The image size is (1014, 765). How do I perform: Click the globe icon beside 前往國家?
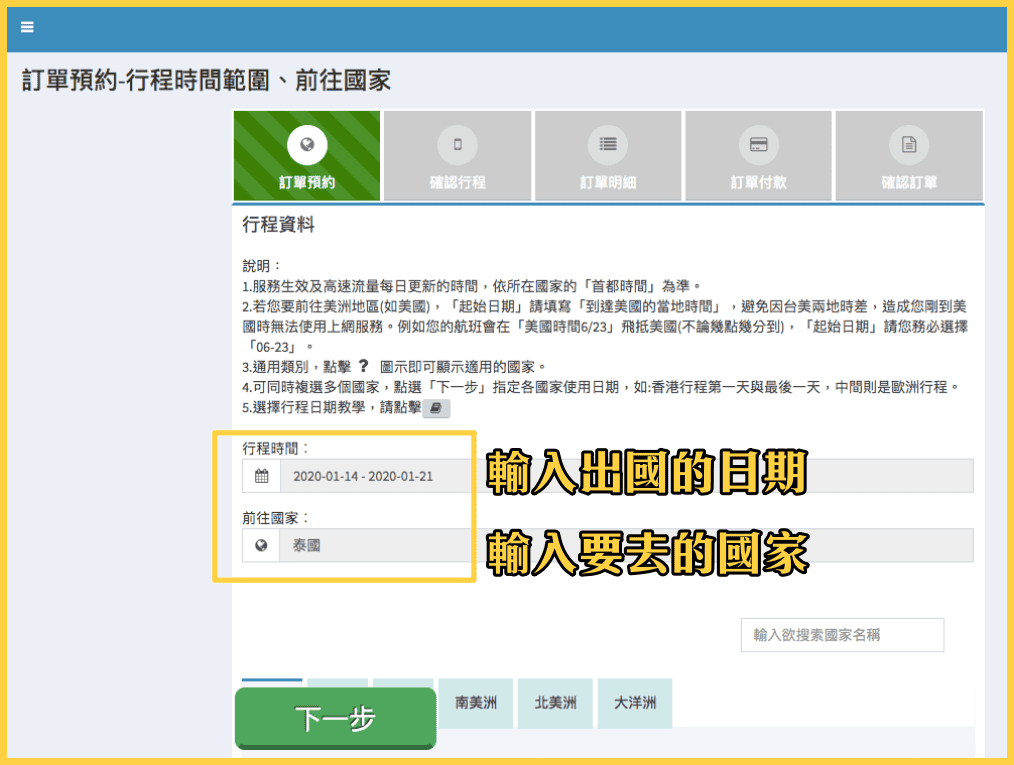[x=261, y=546]
